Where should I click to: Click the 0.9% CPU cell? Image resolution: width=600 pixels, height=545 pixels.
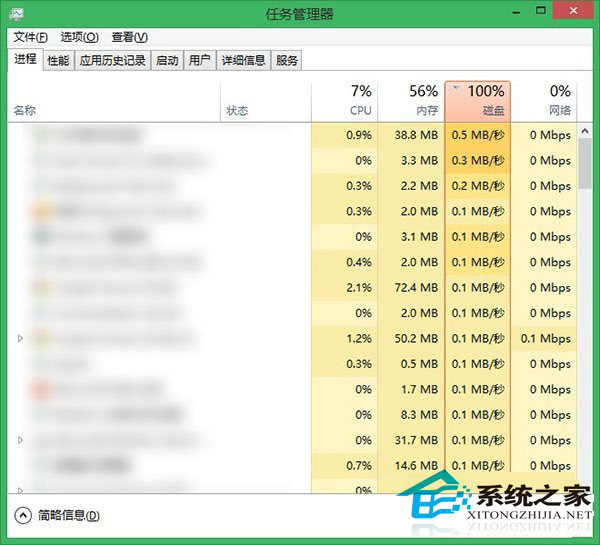point(344,135)
